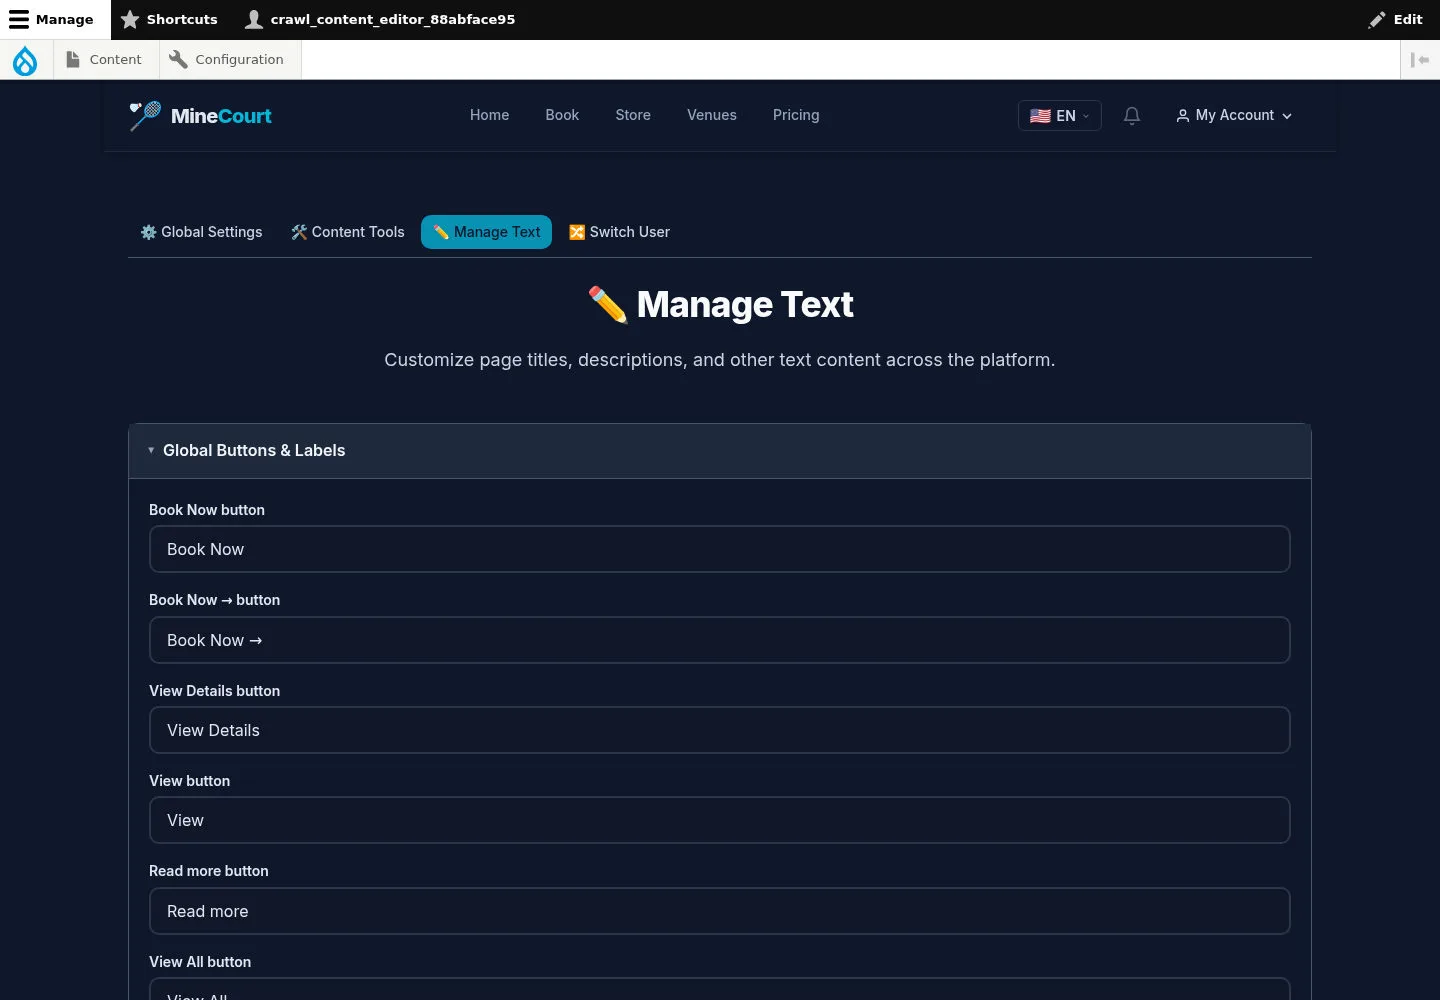Open the Book nav link
Screen dimensions: 1440x1000
coord(562,115)
